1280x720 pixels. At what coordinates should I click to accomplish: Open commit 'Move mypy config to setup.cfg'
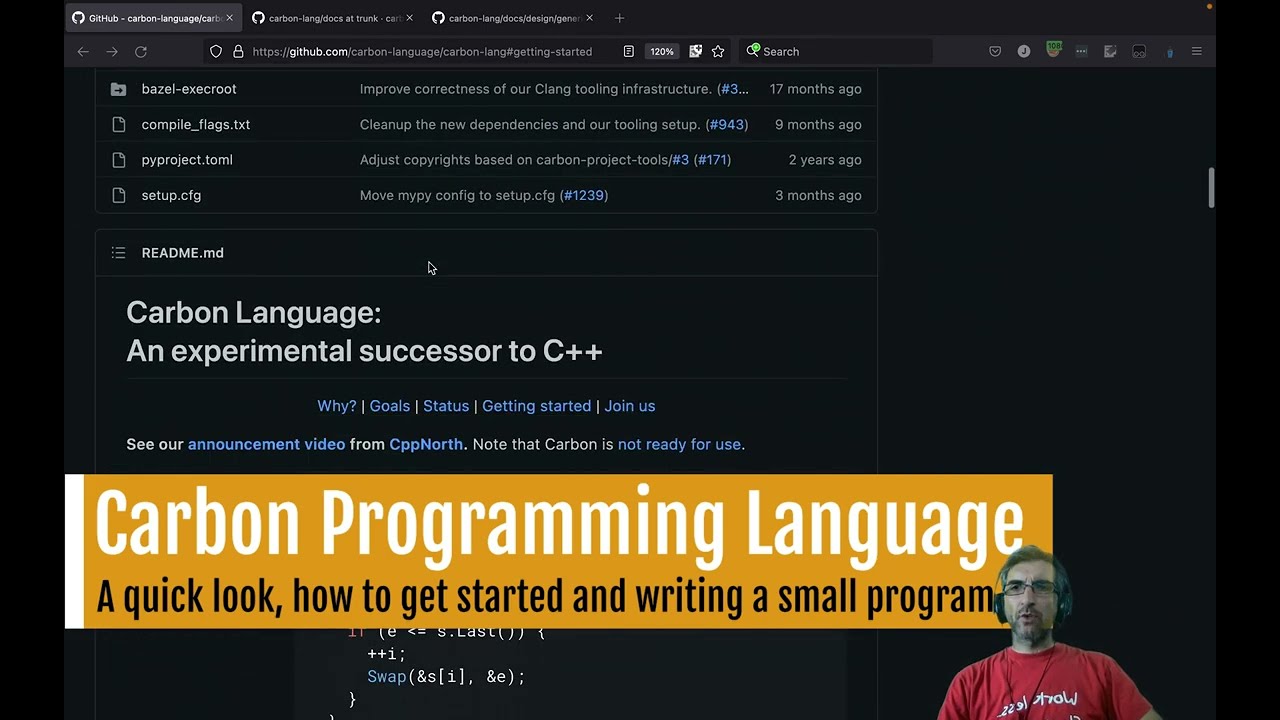(x=457, y=195)
